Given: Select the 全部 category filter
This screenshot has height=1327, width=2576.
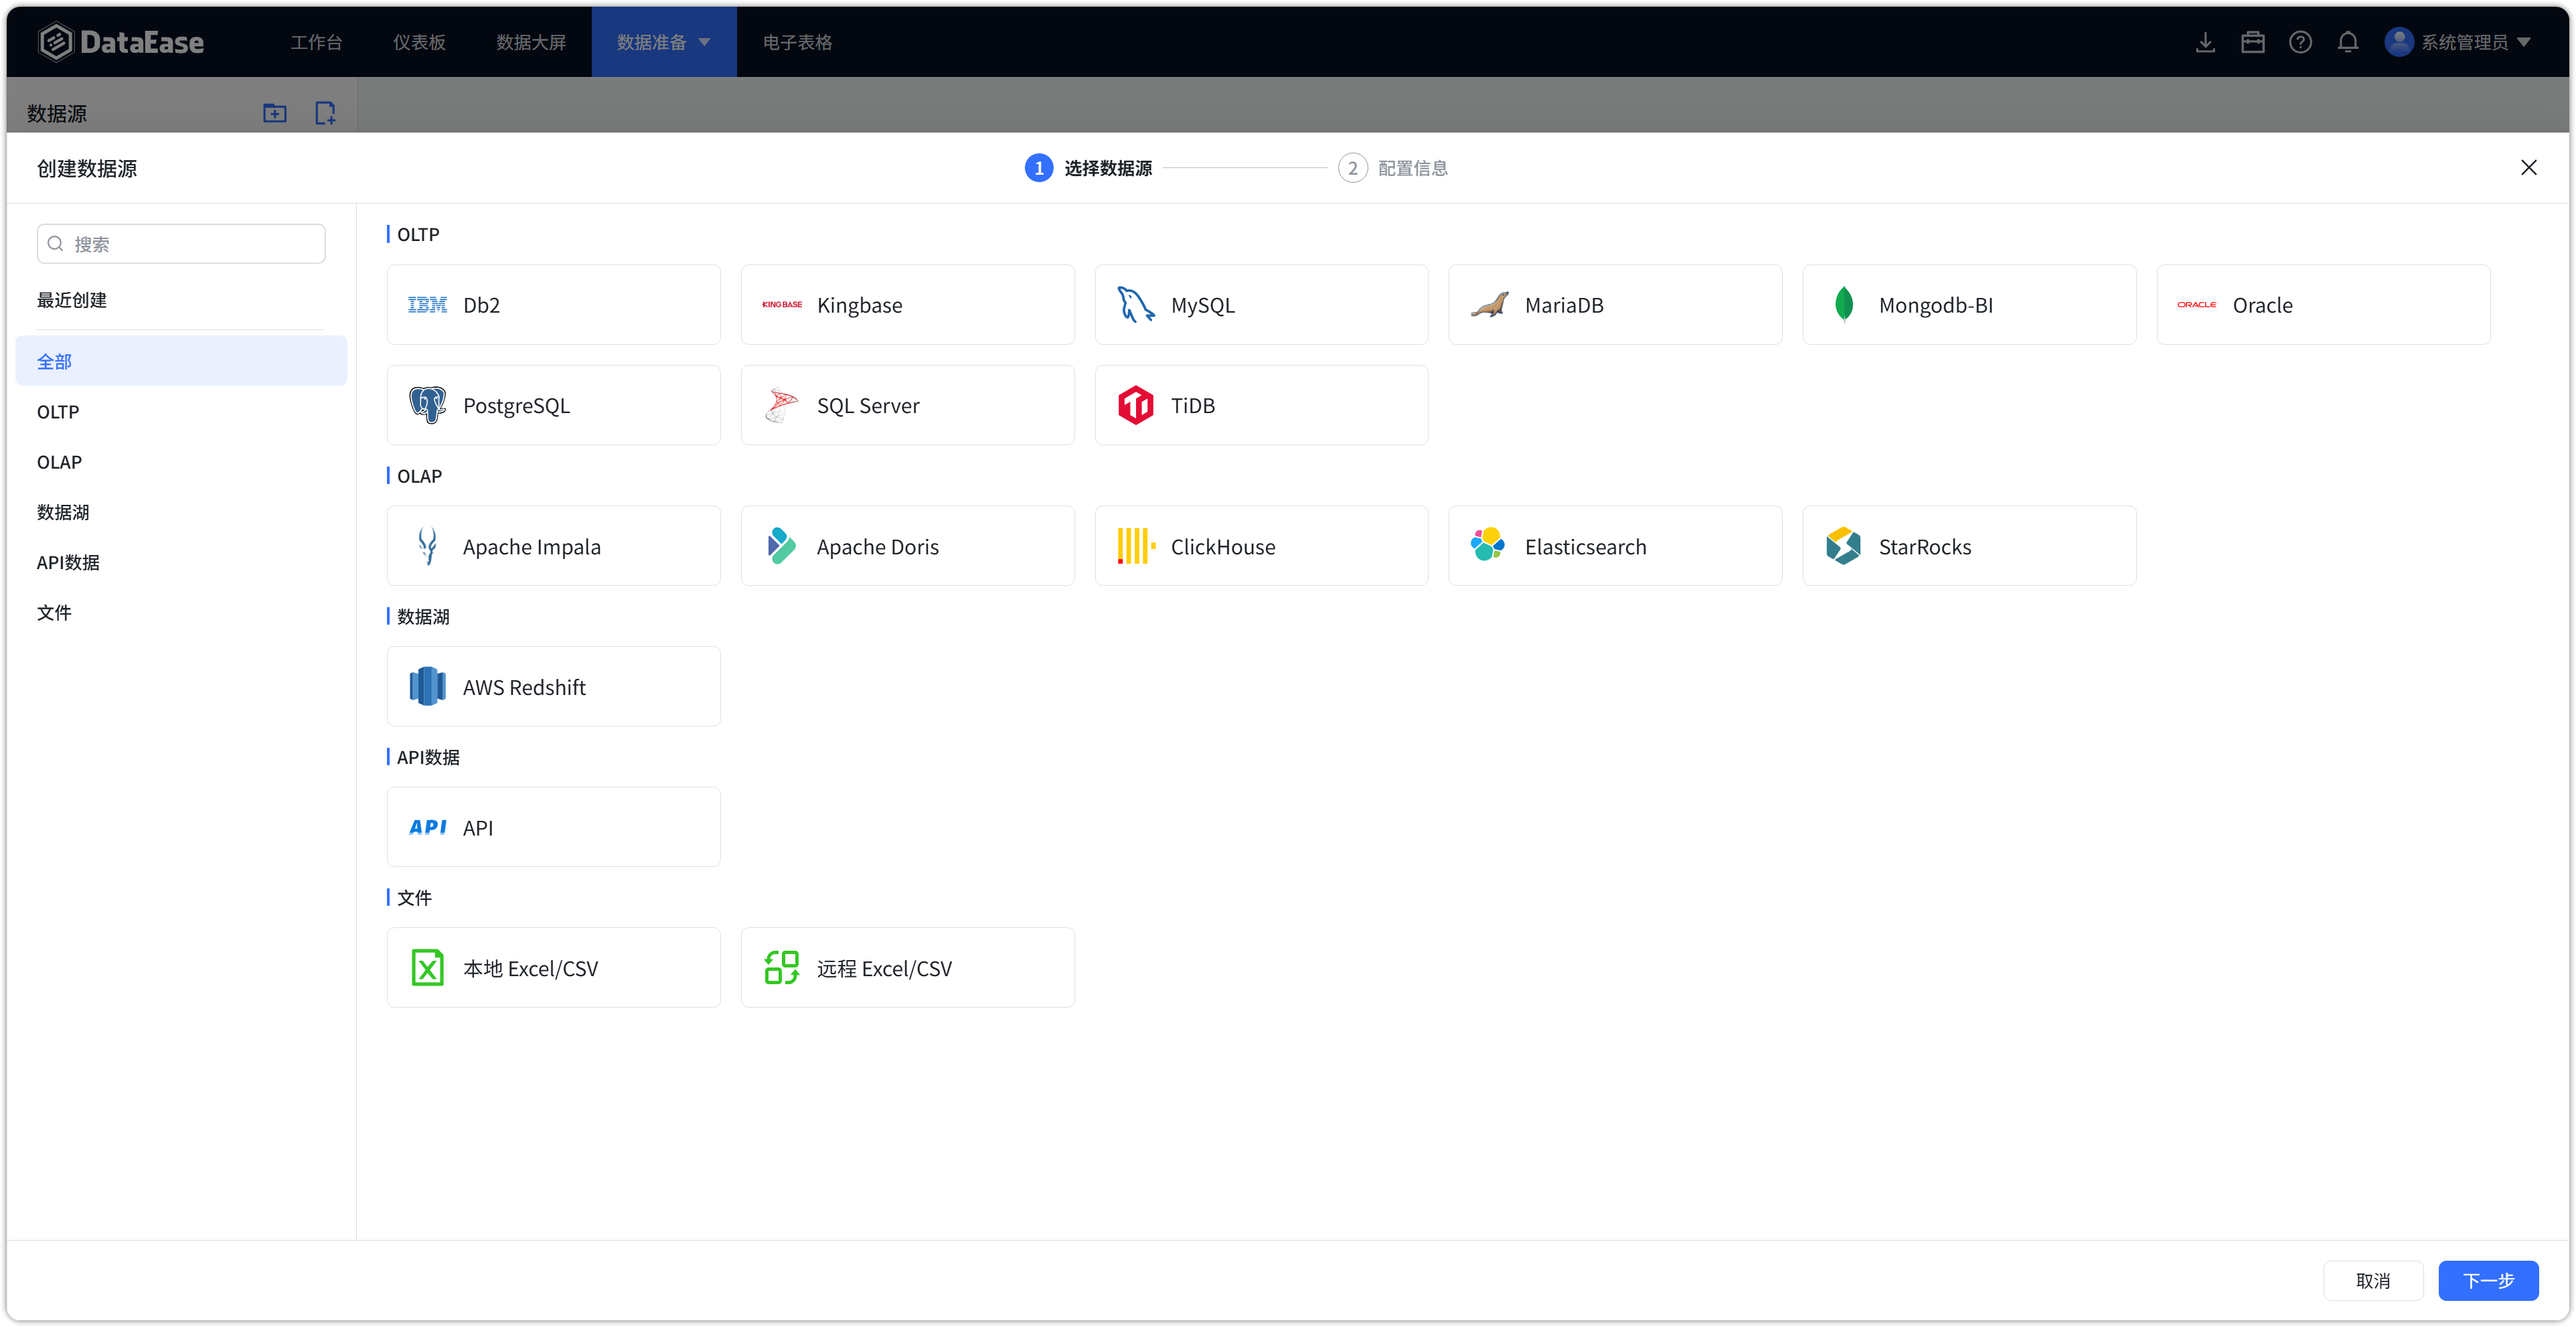Looking at the screenshot, I should click(181, 361).
